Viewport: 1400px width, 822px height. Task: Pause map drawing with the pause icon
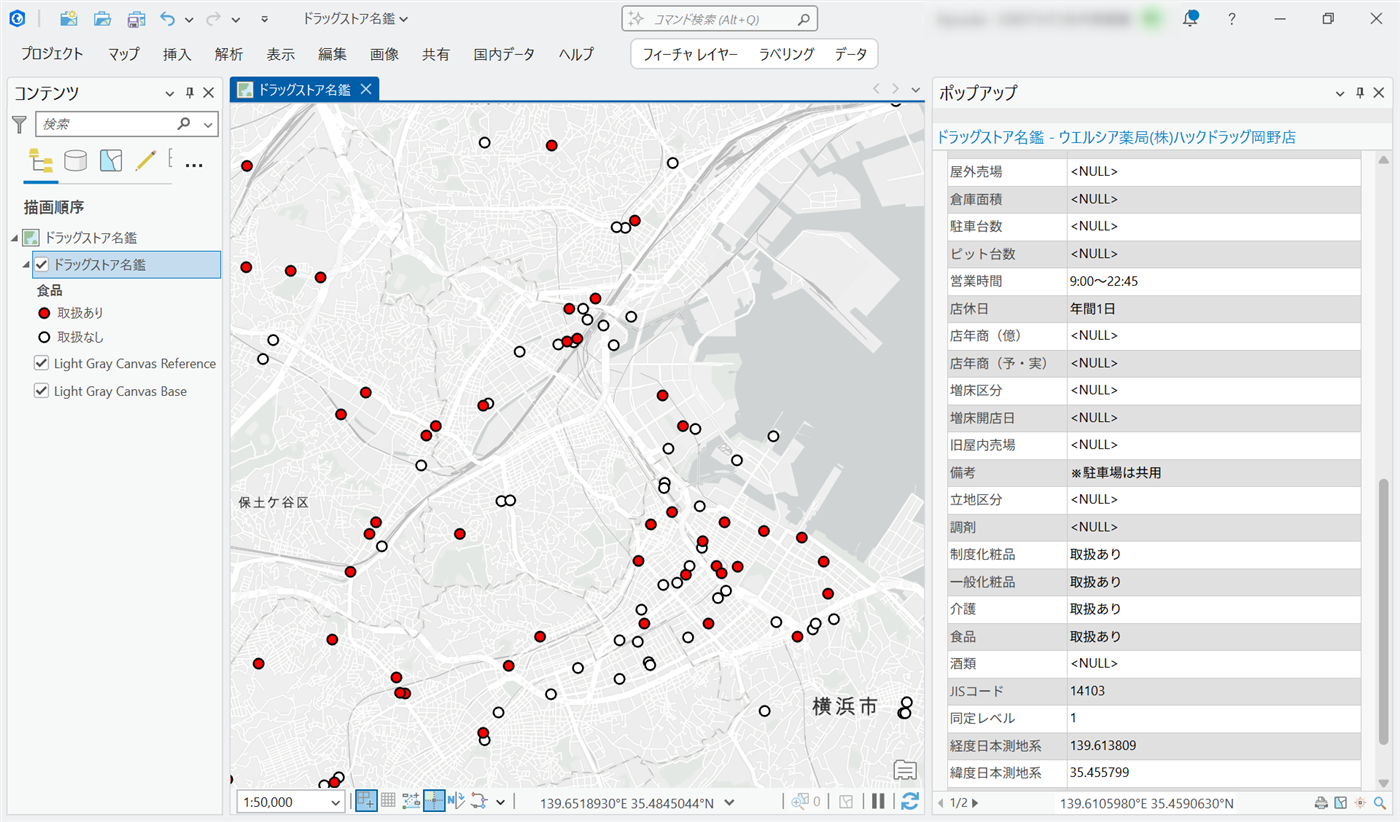pyautogui.click(x=878, y=801)
